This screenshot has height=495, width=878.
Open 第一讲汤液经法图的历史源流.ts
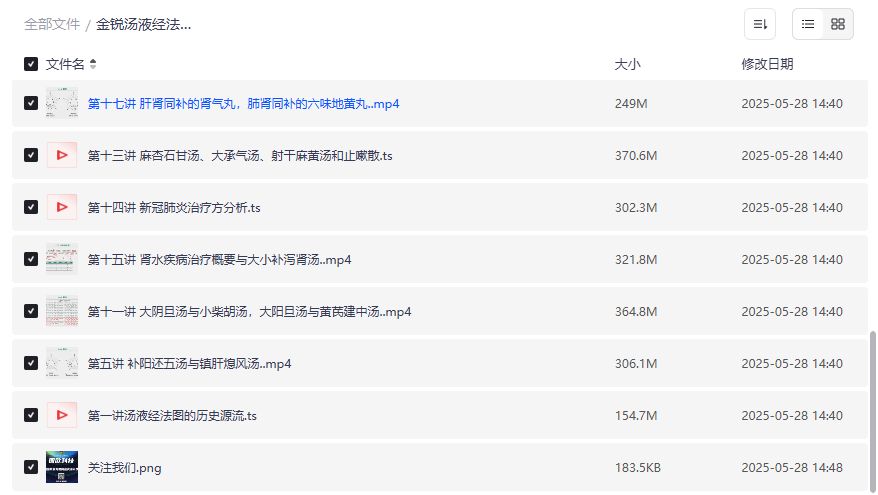click(x=172, y=416)
